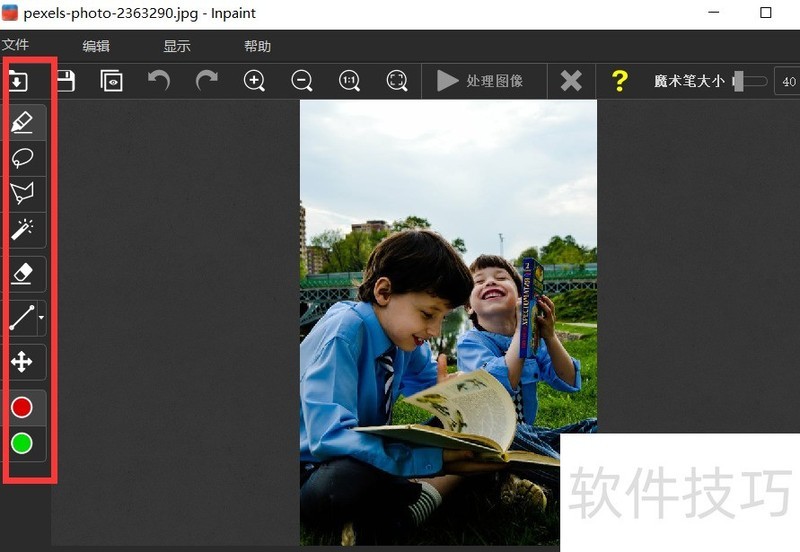This screenshot has height=552, width=800.
Task: Click the Open file icon
Action: coord(18,81)
